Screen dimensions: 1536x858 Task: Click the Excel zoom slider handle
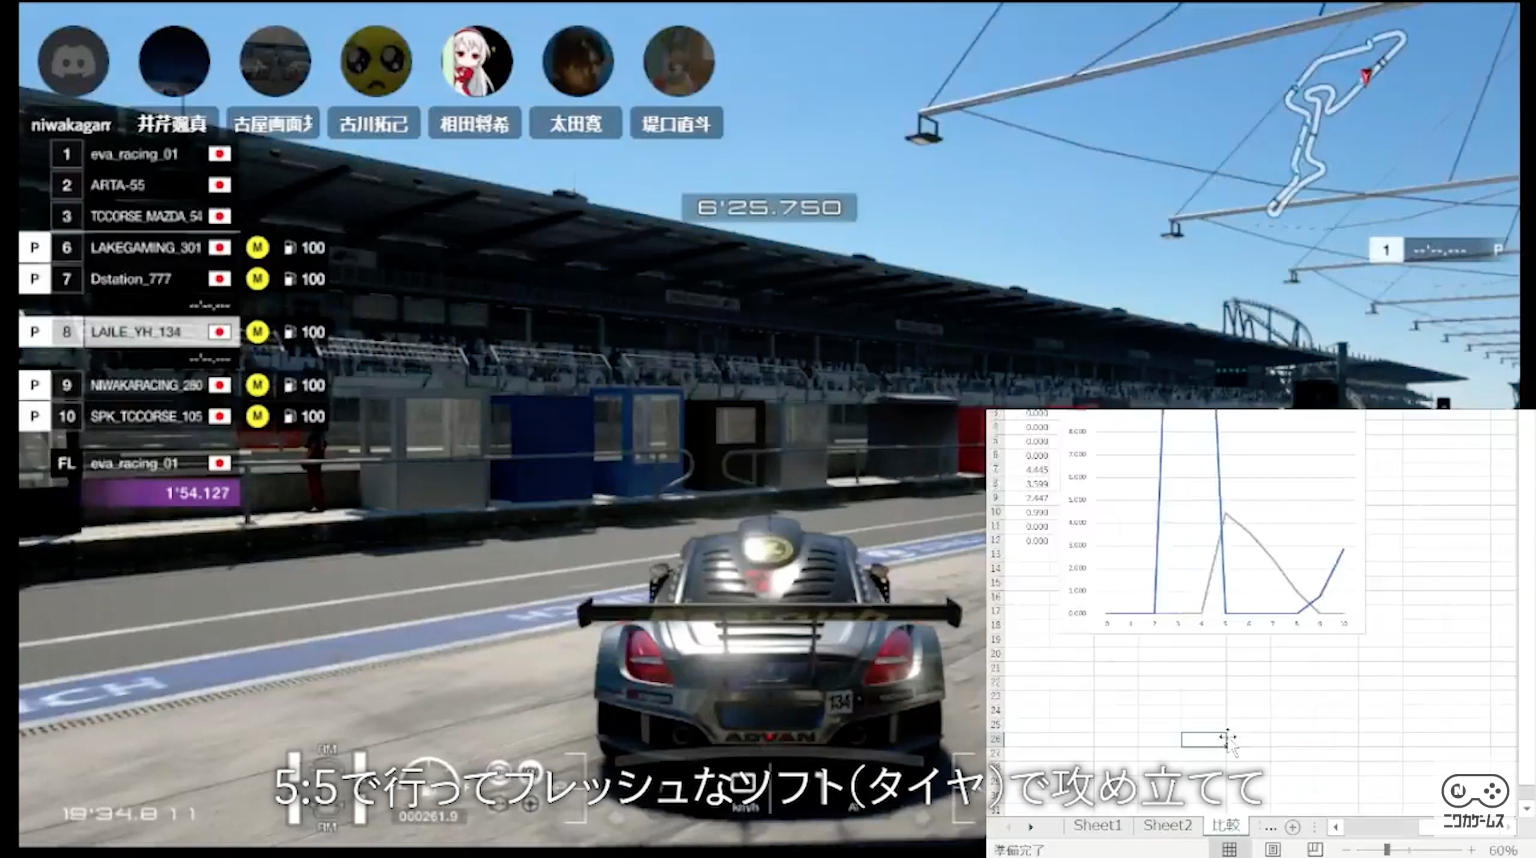[x=1386, y=849]
